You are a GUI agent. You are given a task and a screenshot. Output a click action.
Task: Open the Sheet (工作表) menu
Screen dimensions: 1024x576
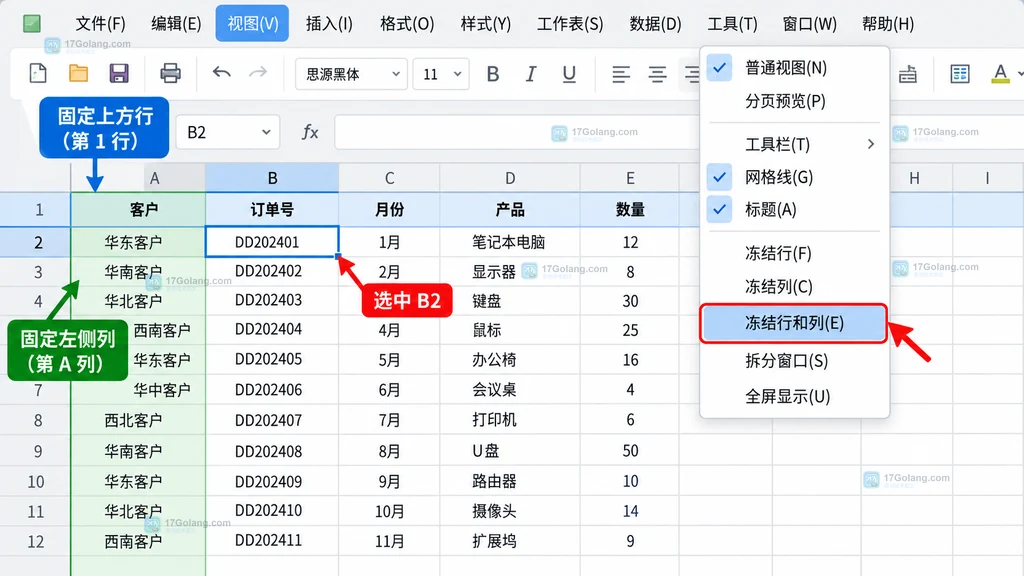click(570, 24)
